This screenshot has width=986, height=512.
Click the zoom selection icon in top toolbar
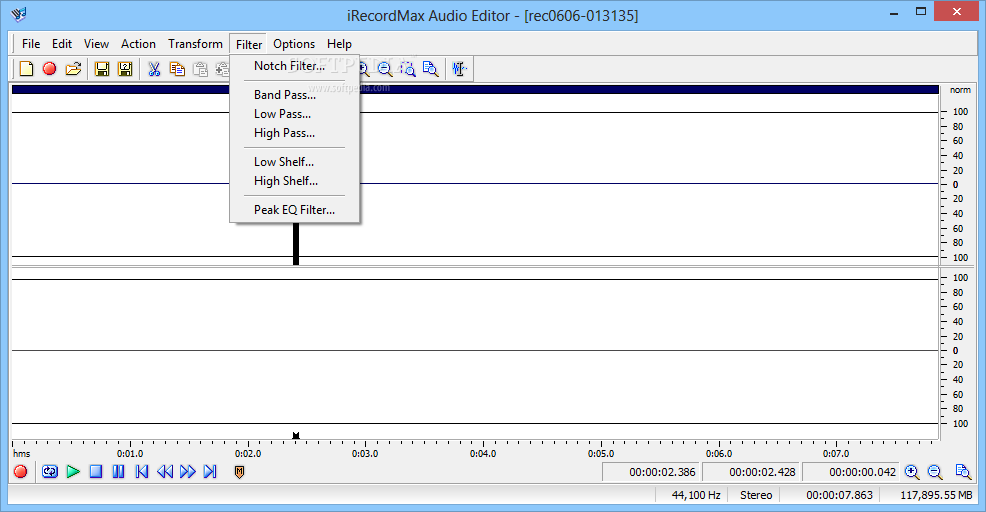click(407, 69)
